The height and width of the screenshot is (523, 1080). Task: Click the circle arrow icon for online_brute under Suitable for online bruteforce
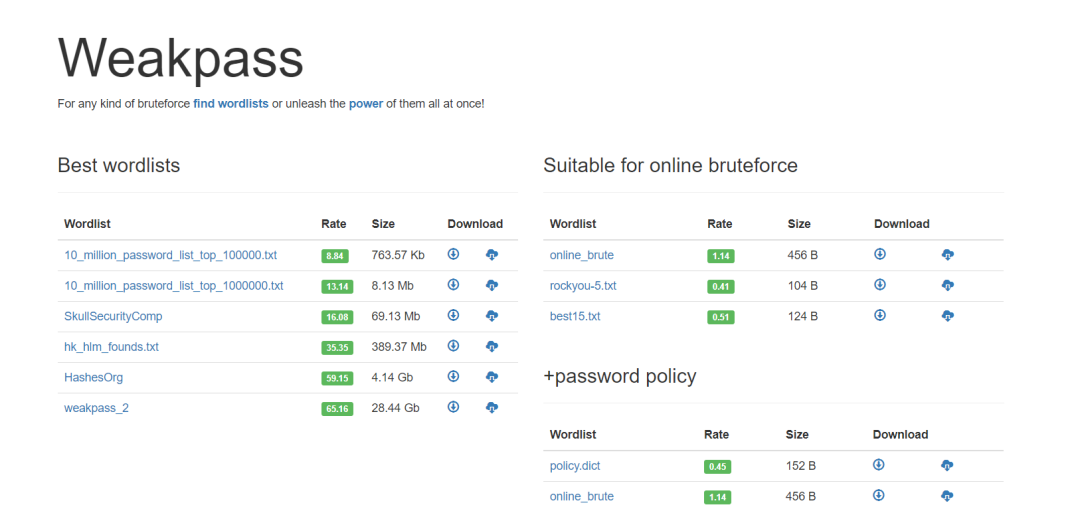[x=880, y=254]
